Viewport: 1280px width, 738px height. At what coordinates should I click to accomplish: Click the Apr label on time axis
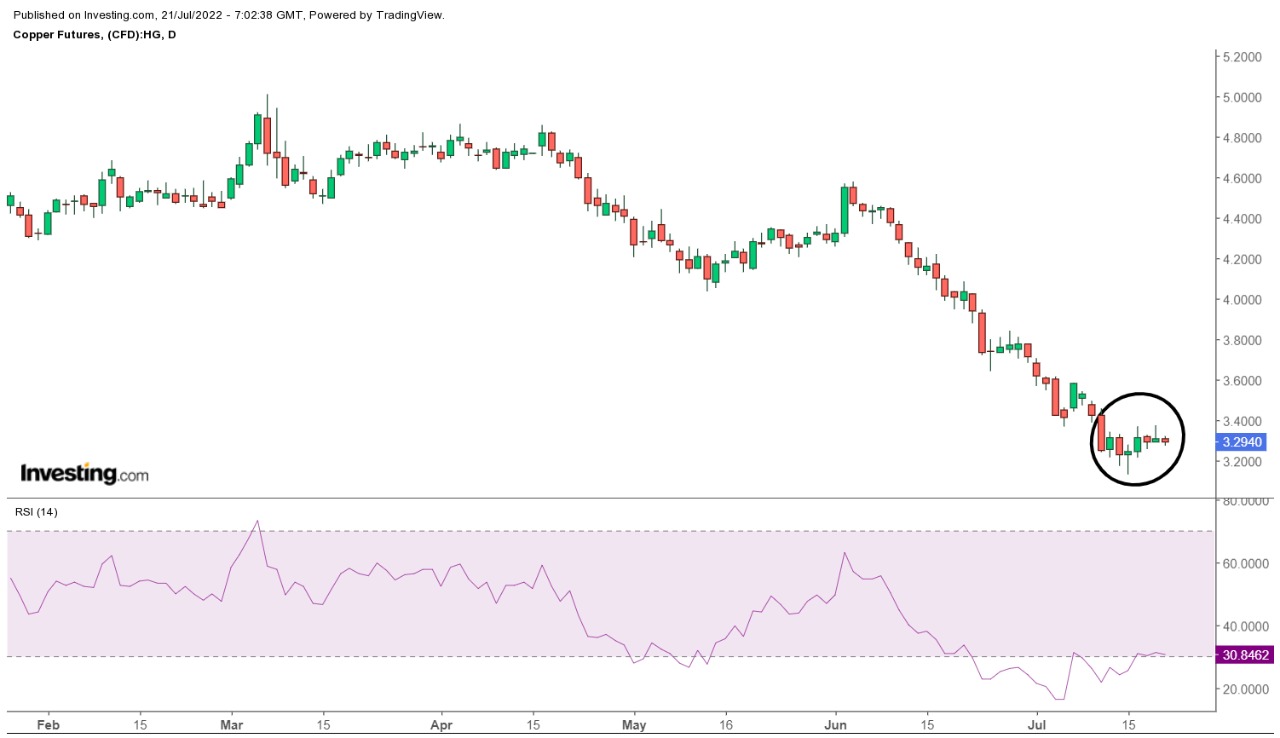pos(441,723)
